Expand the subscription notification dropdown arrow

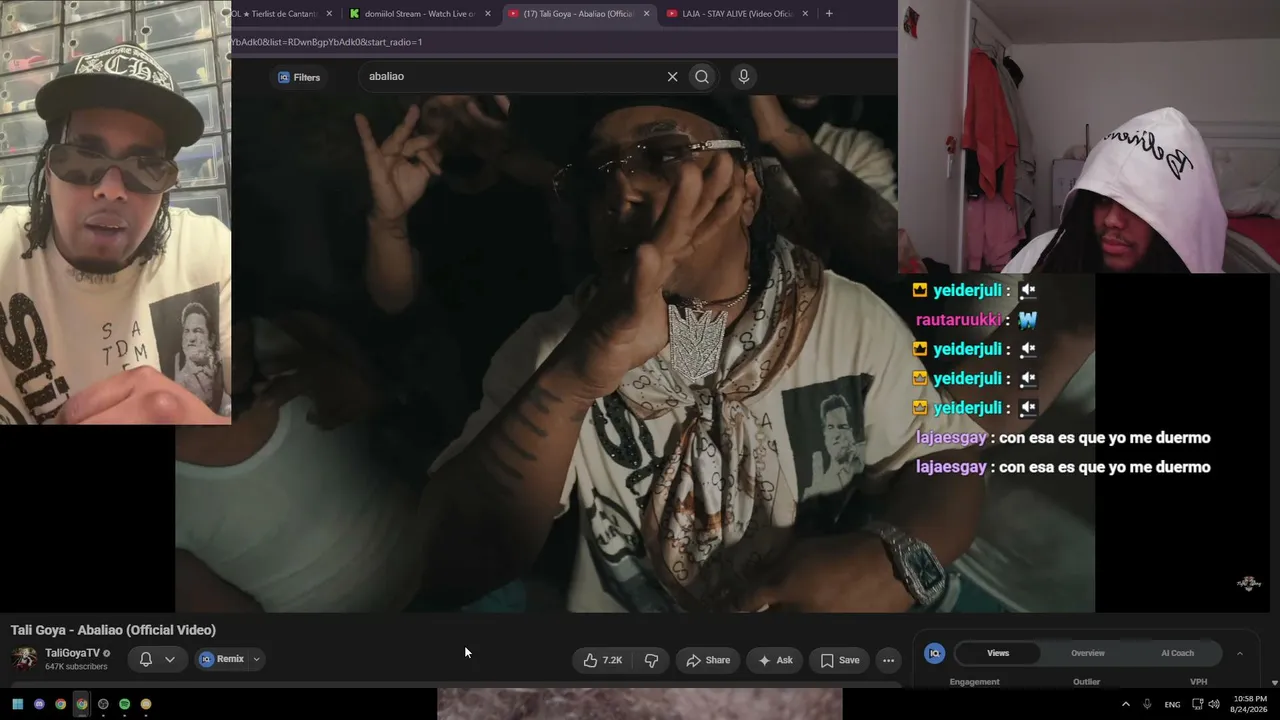170,659
